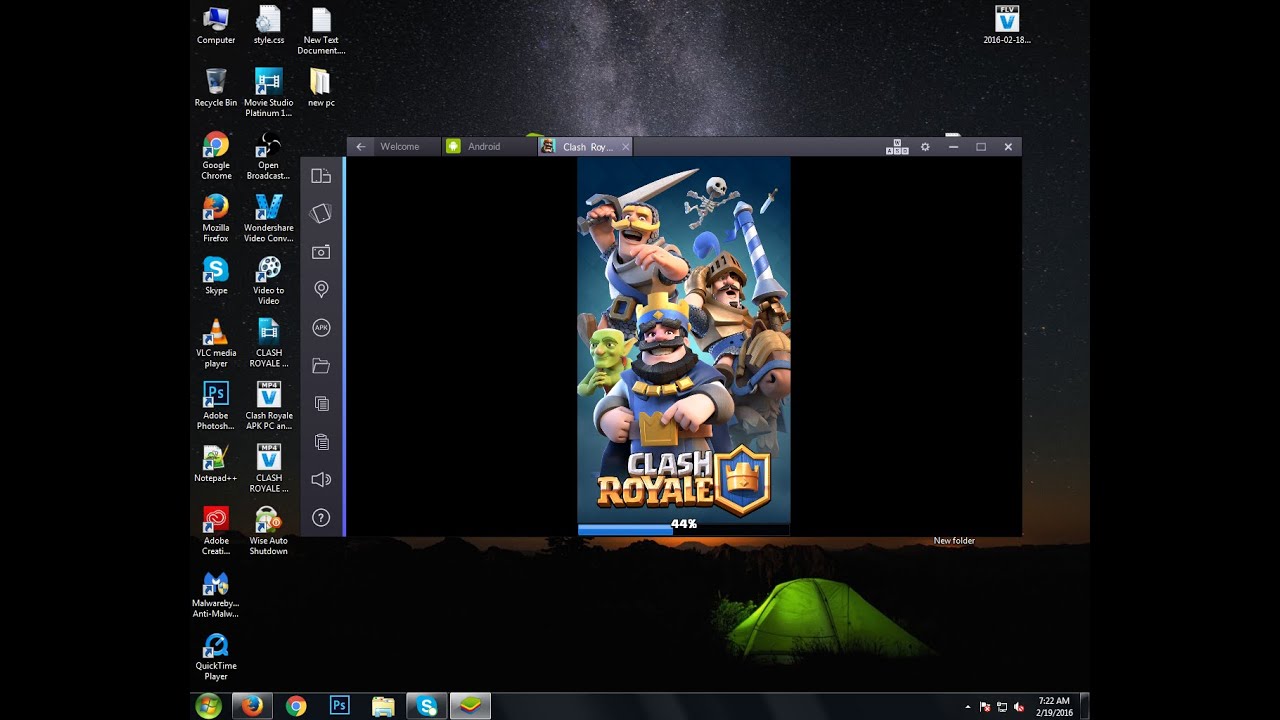This screenshot has width=1280, height=720.
Task: Show hidden system tray icons
Action: click(967, 707)
